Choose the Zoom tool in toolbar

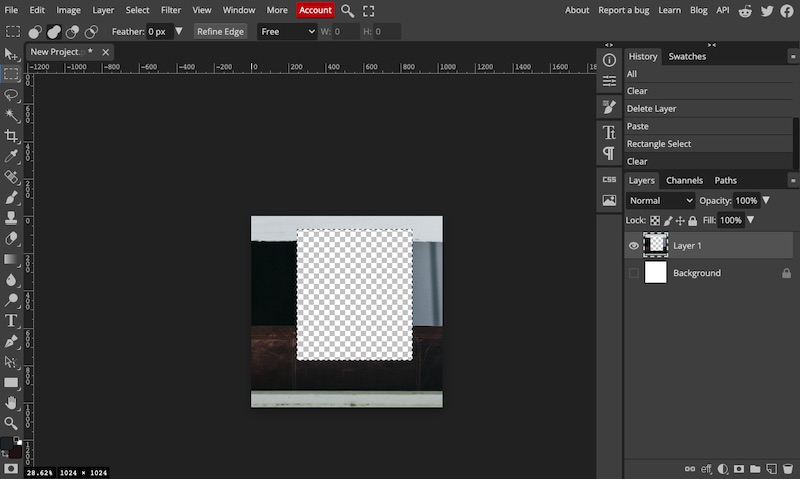coord(11,423)
